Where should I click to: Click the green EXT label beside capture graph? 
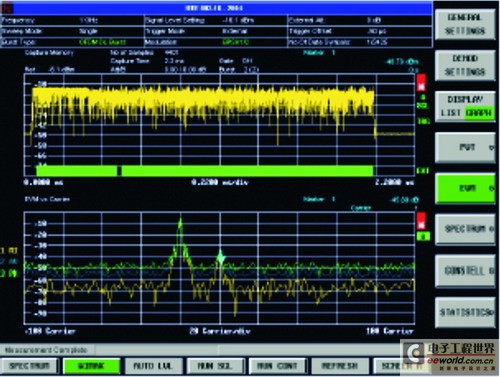tap(423, 171)
